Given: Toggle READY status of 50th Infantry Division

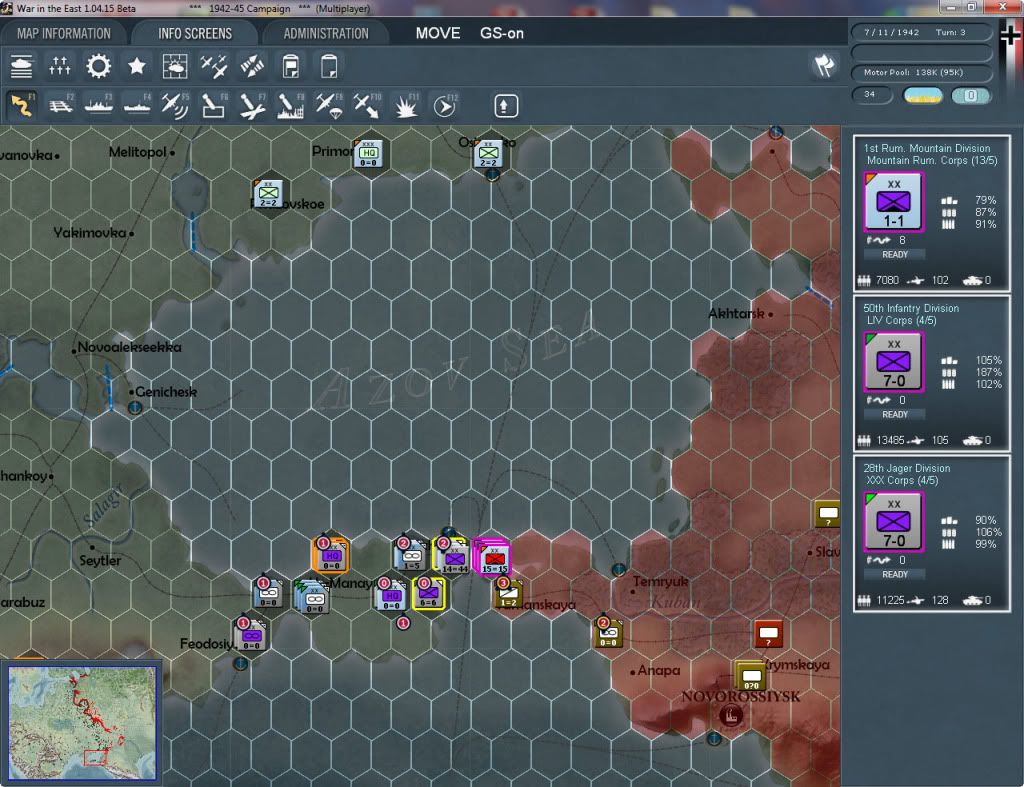Looking at the screenshot, I should coord(895,415).
